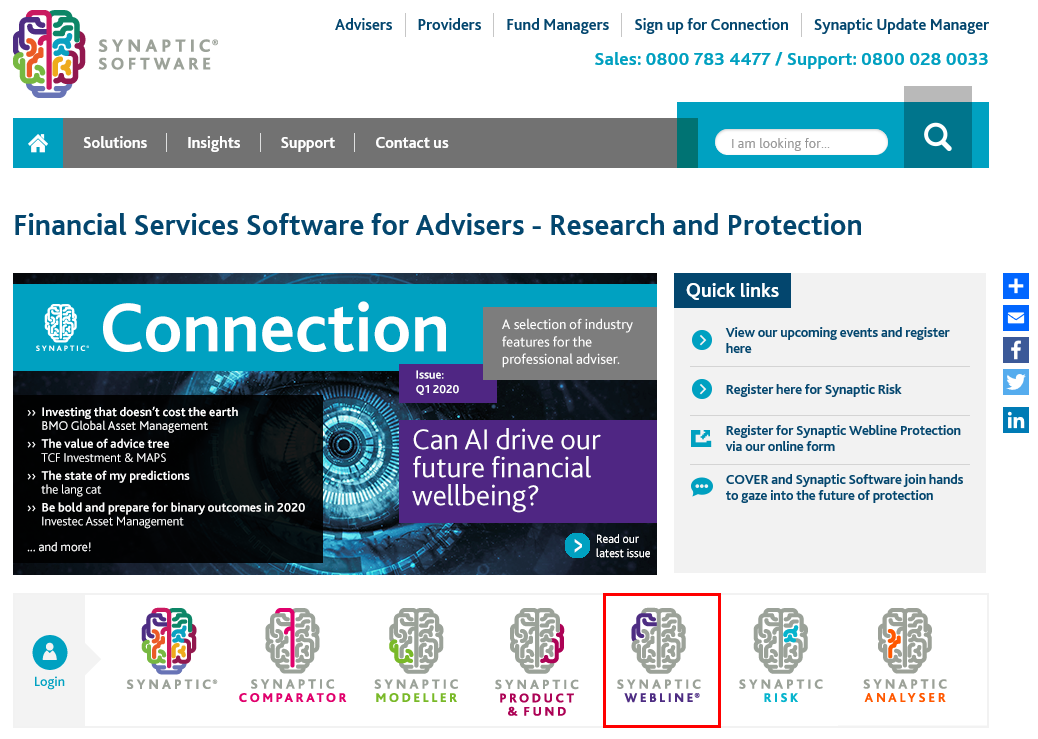1038x739 pixels.
Task: Go to the Advisers section
Action: [x=363, y=25]
